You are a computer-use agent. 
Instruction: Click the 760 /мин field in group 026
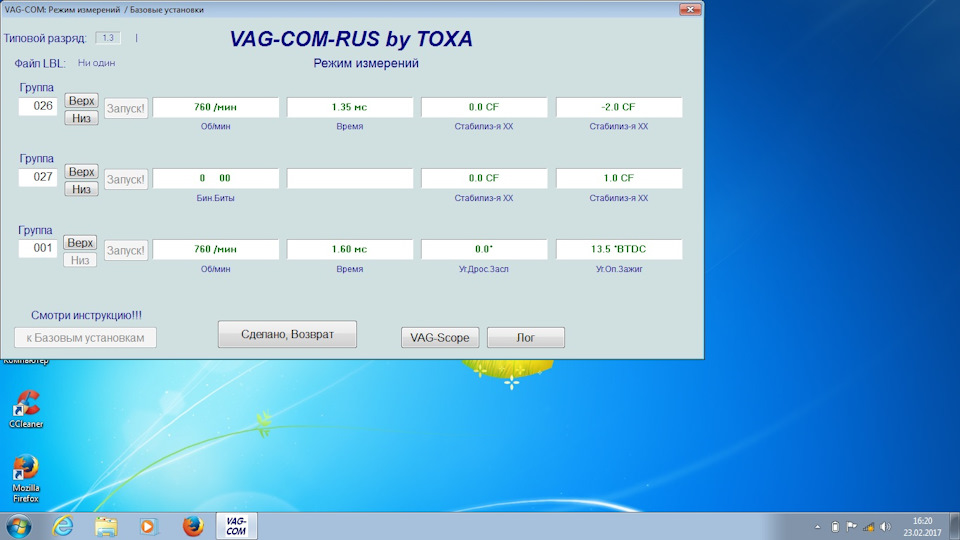coord(216,107)
